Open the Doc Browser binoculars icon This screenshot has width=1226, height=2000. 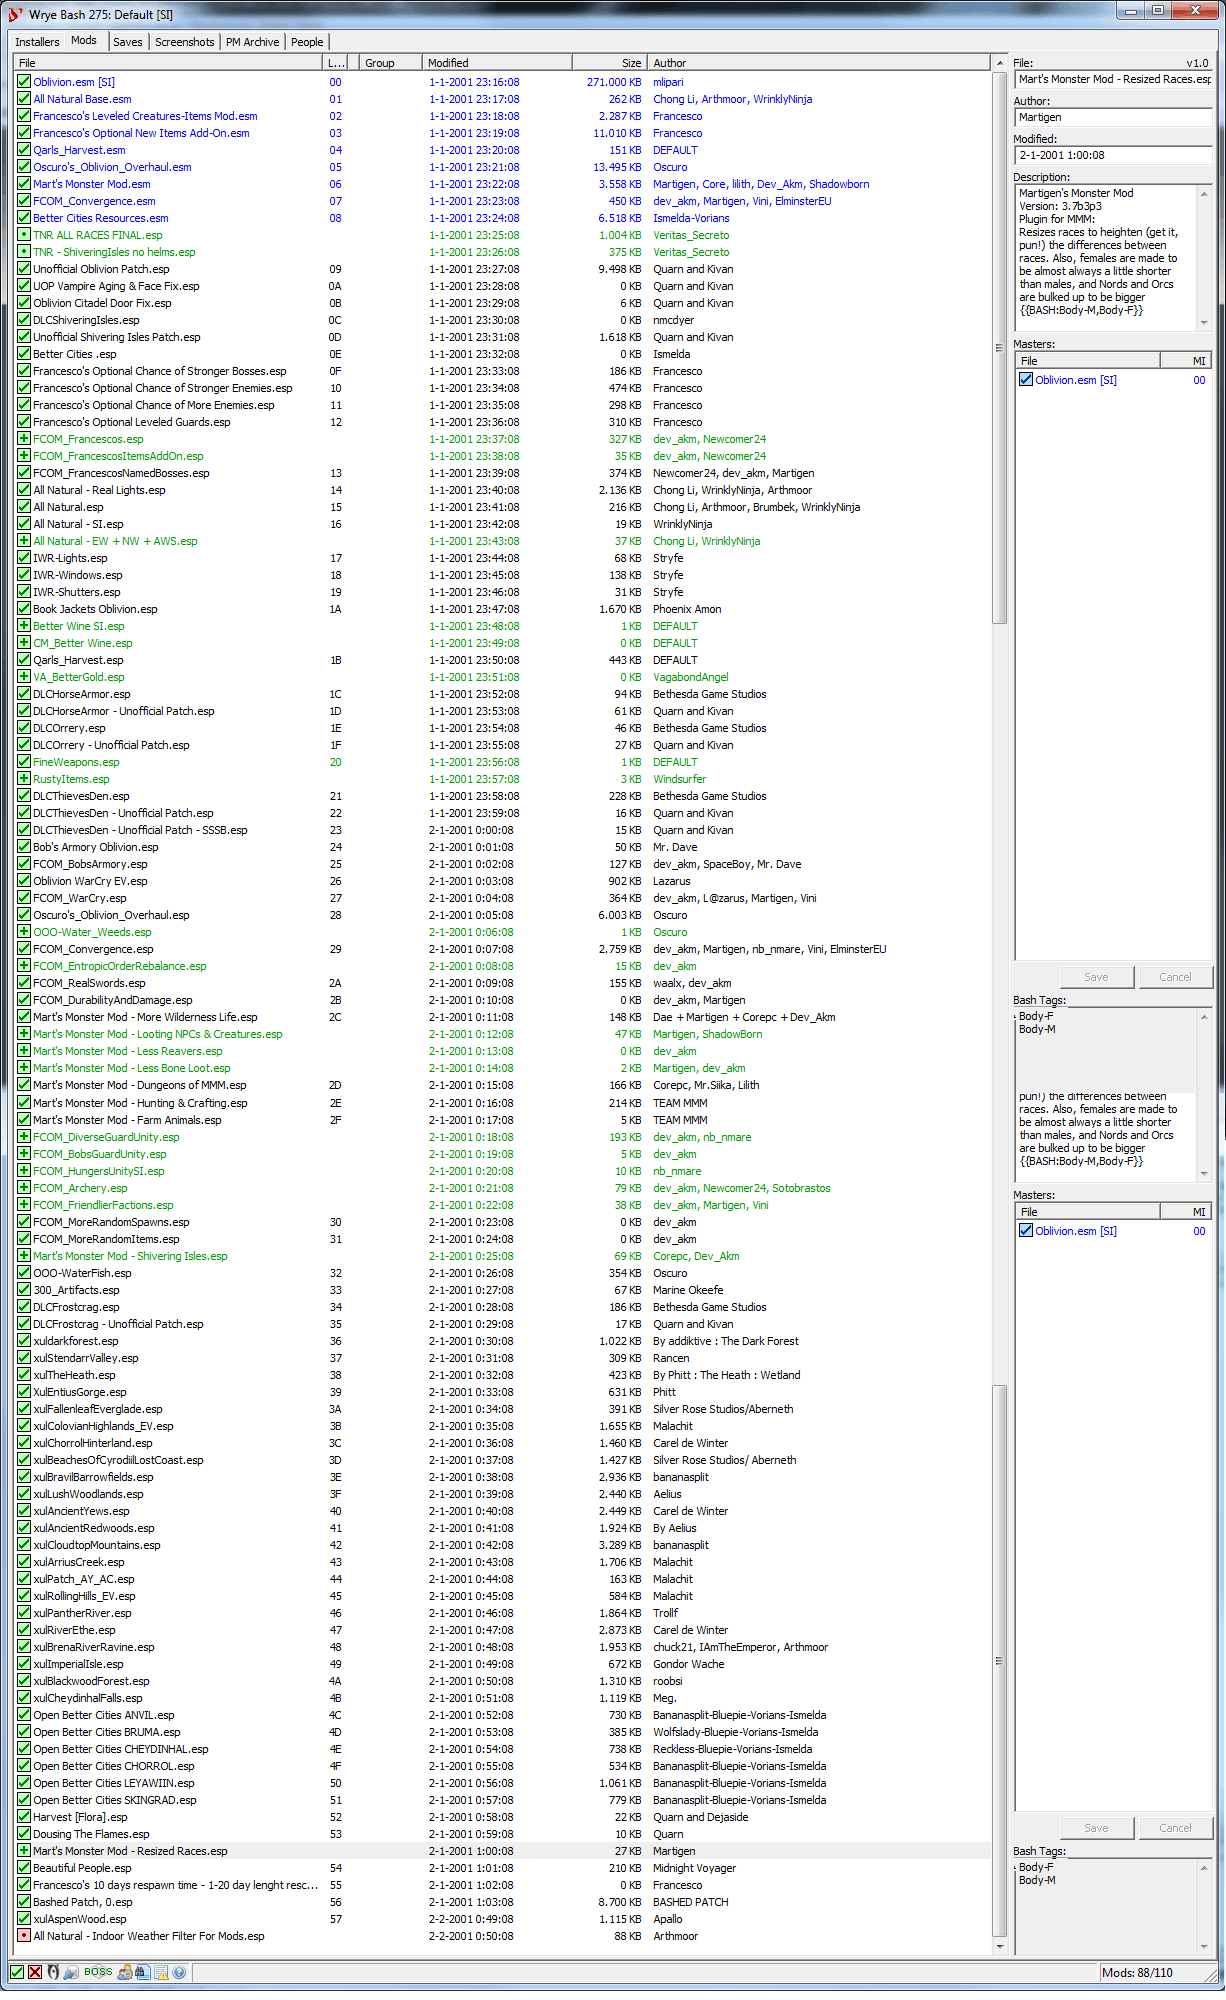coord(143,1972)
